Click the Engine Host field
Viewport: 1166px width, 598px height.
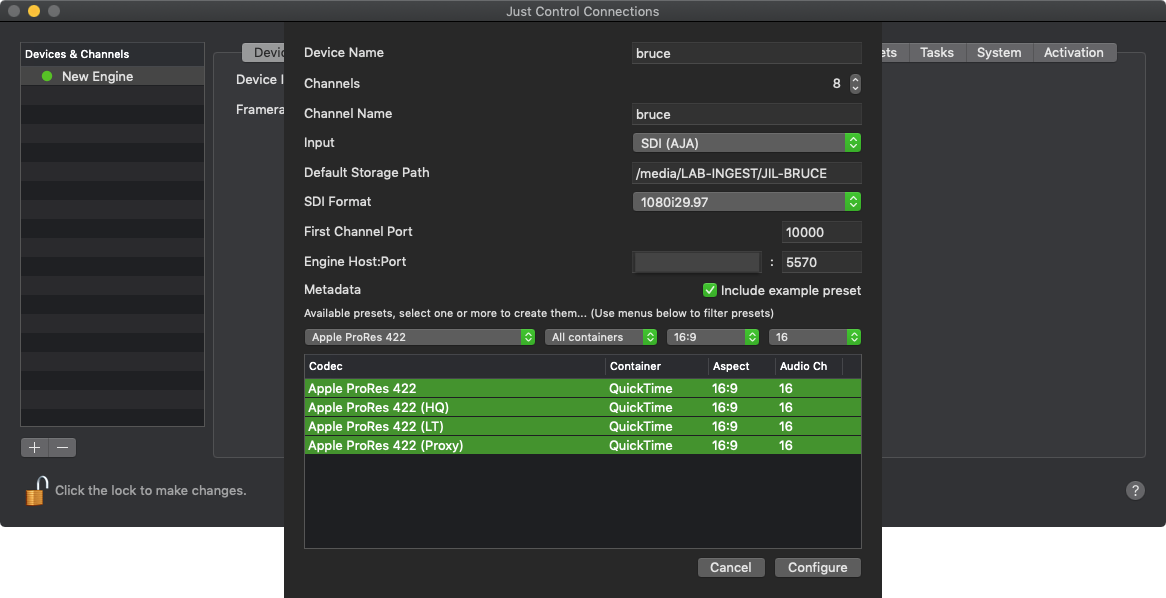697,262
